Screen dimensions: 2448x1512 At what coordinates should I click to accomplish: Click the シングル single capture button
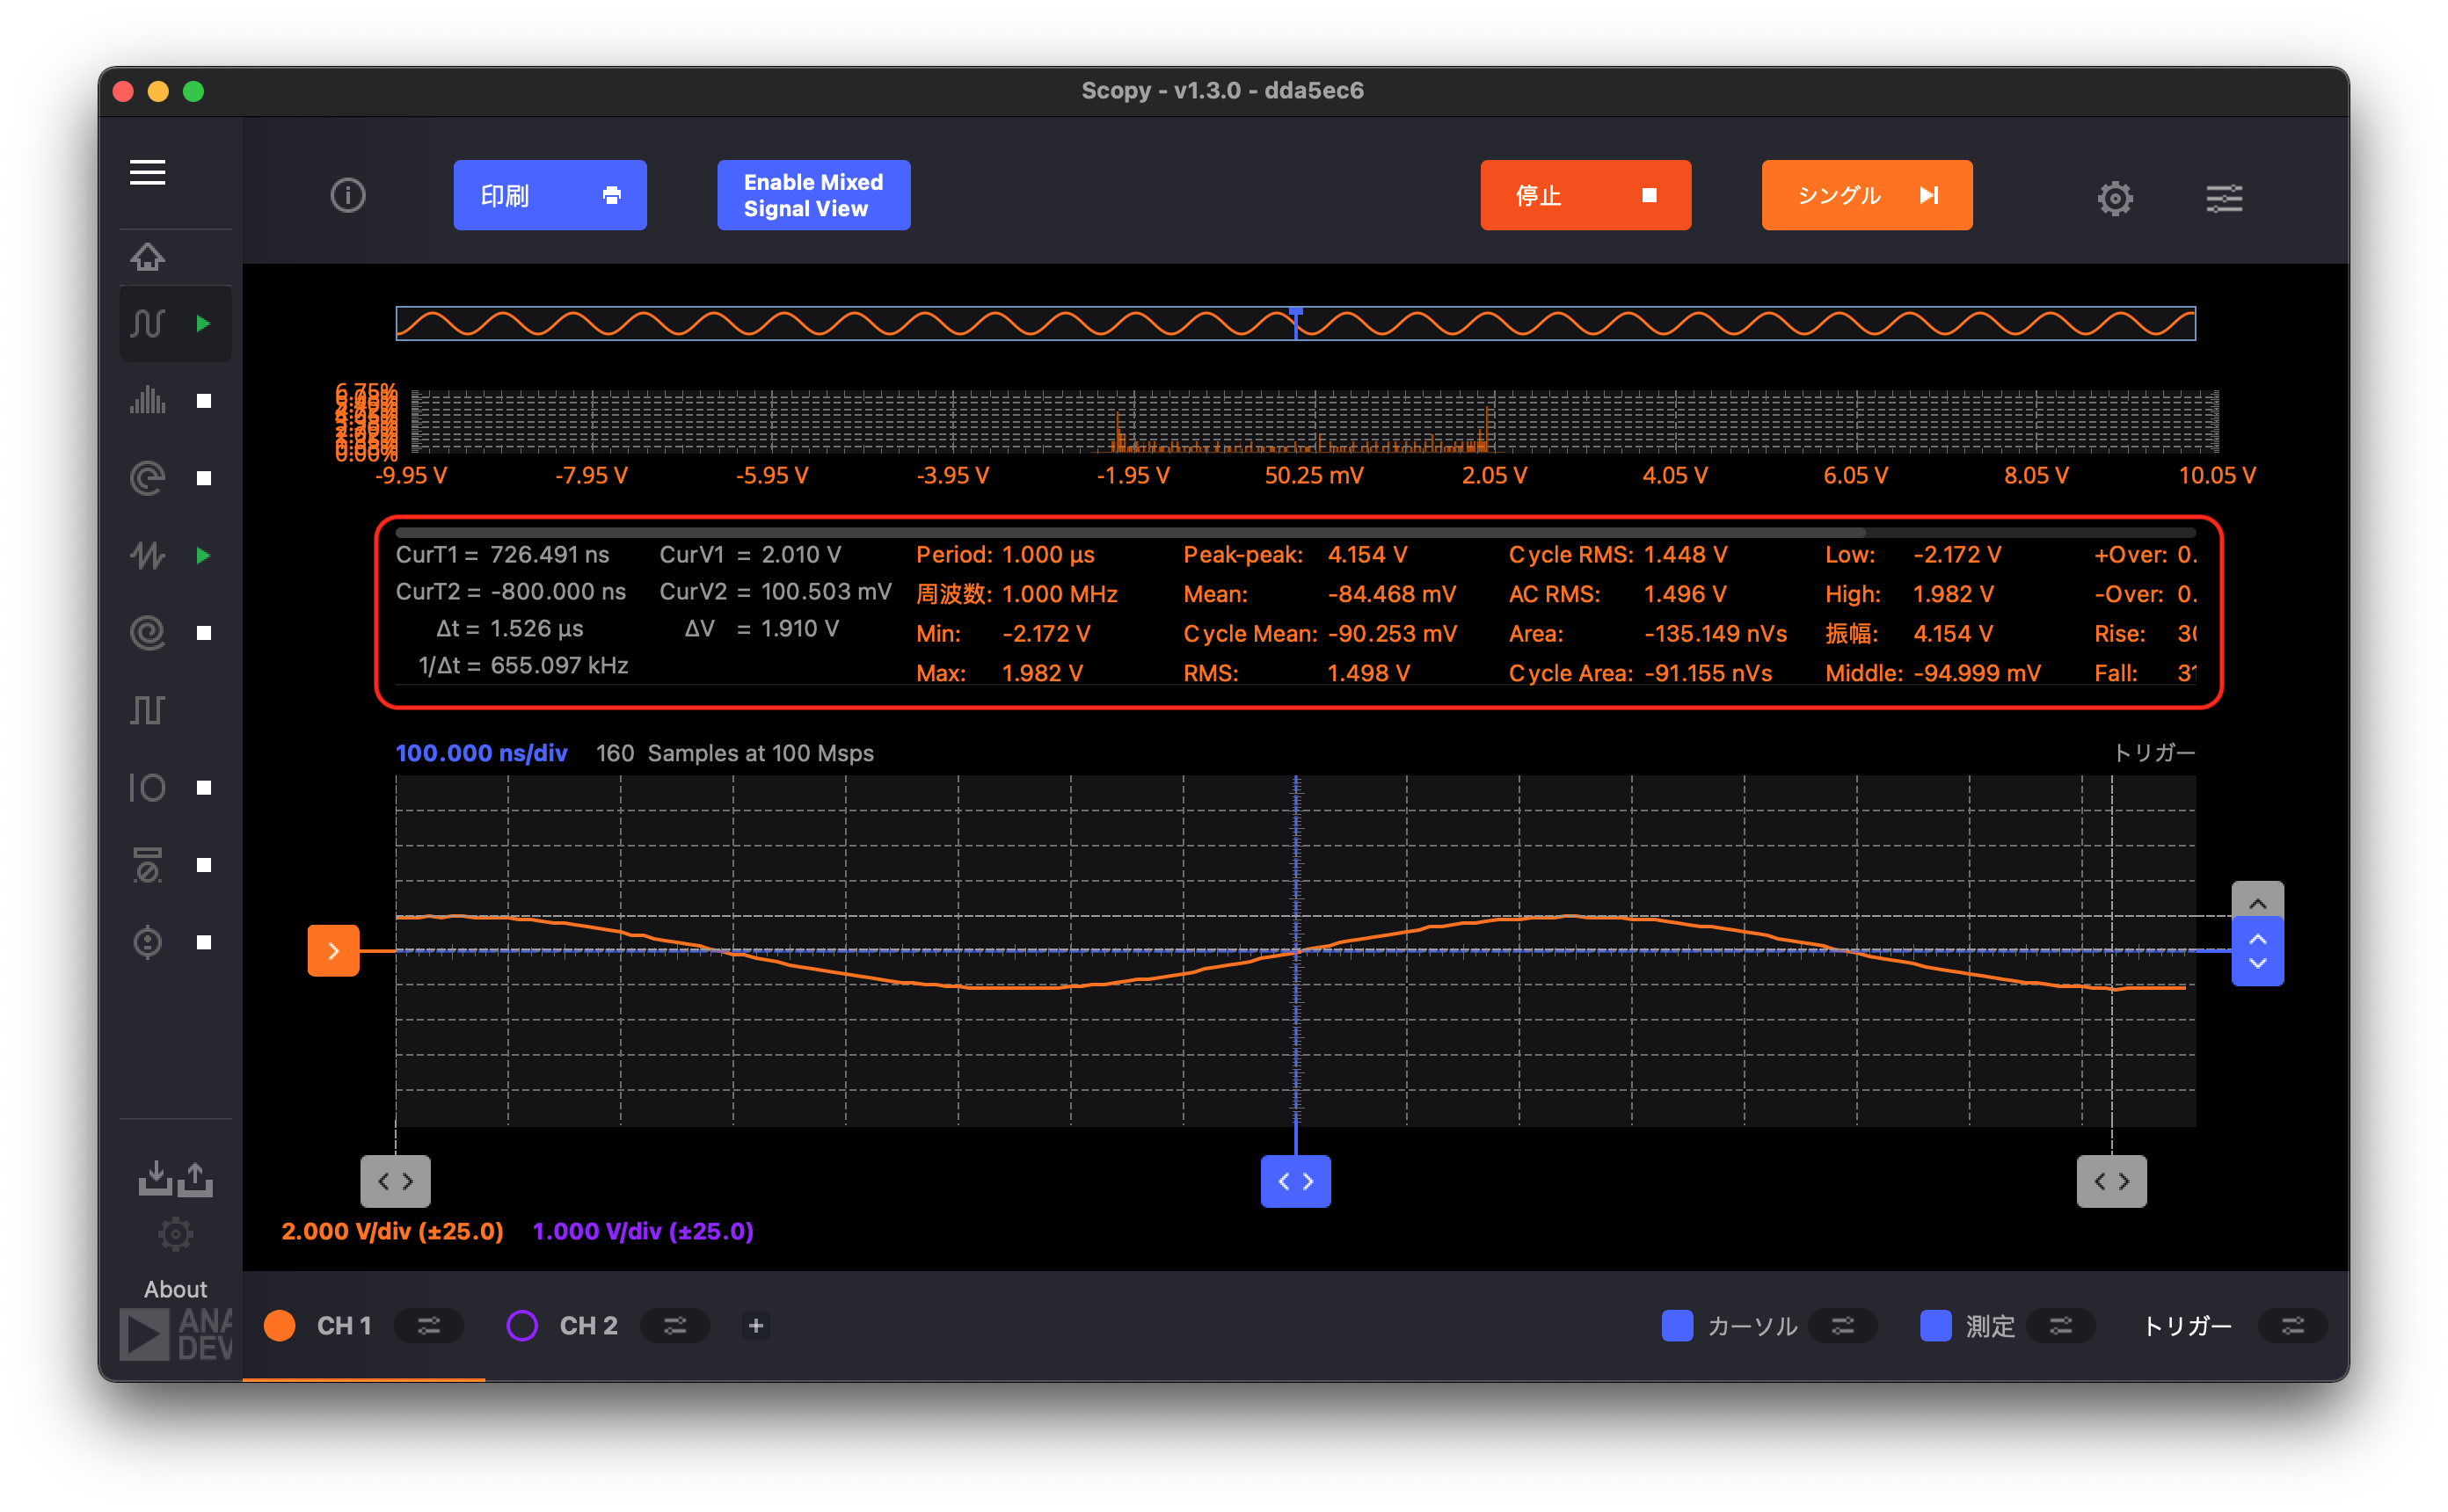click(x=1866, y=195)
